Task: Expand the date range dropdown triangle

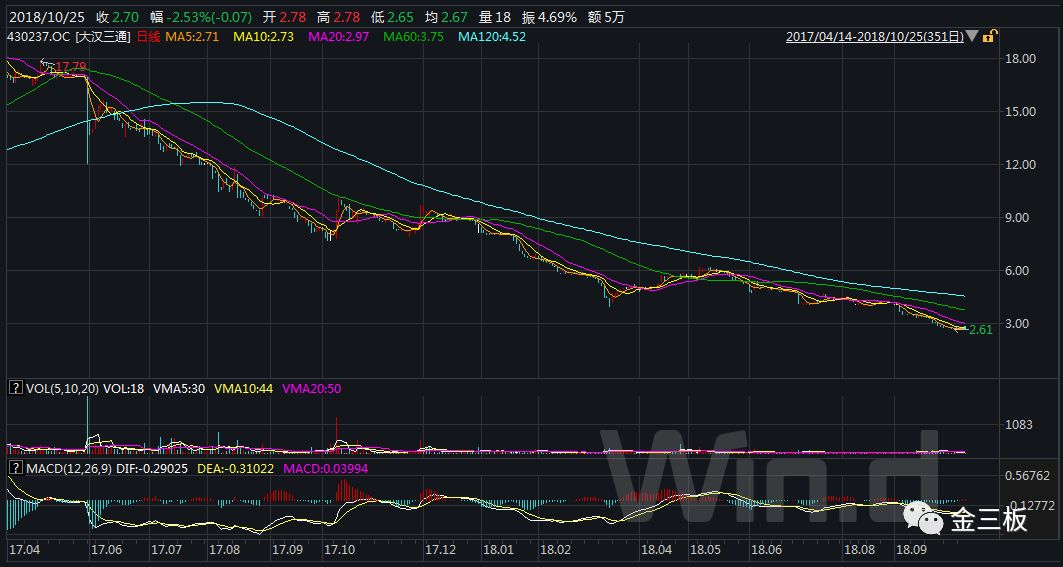Action: click(973, 37)
